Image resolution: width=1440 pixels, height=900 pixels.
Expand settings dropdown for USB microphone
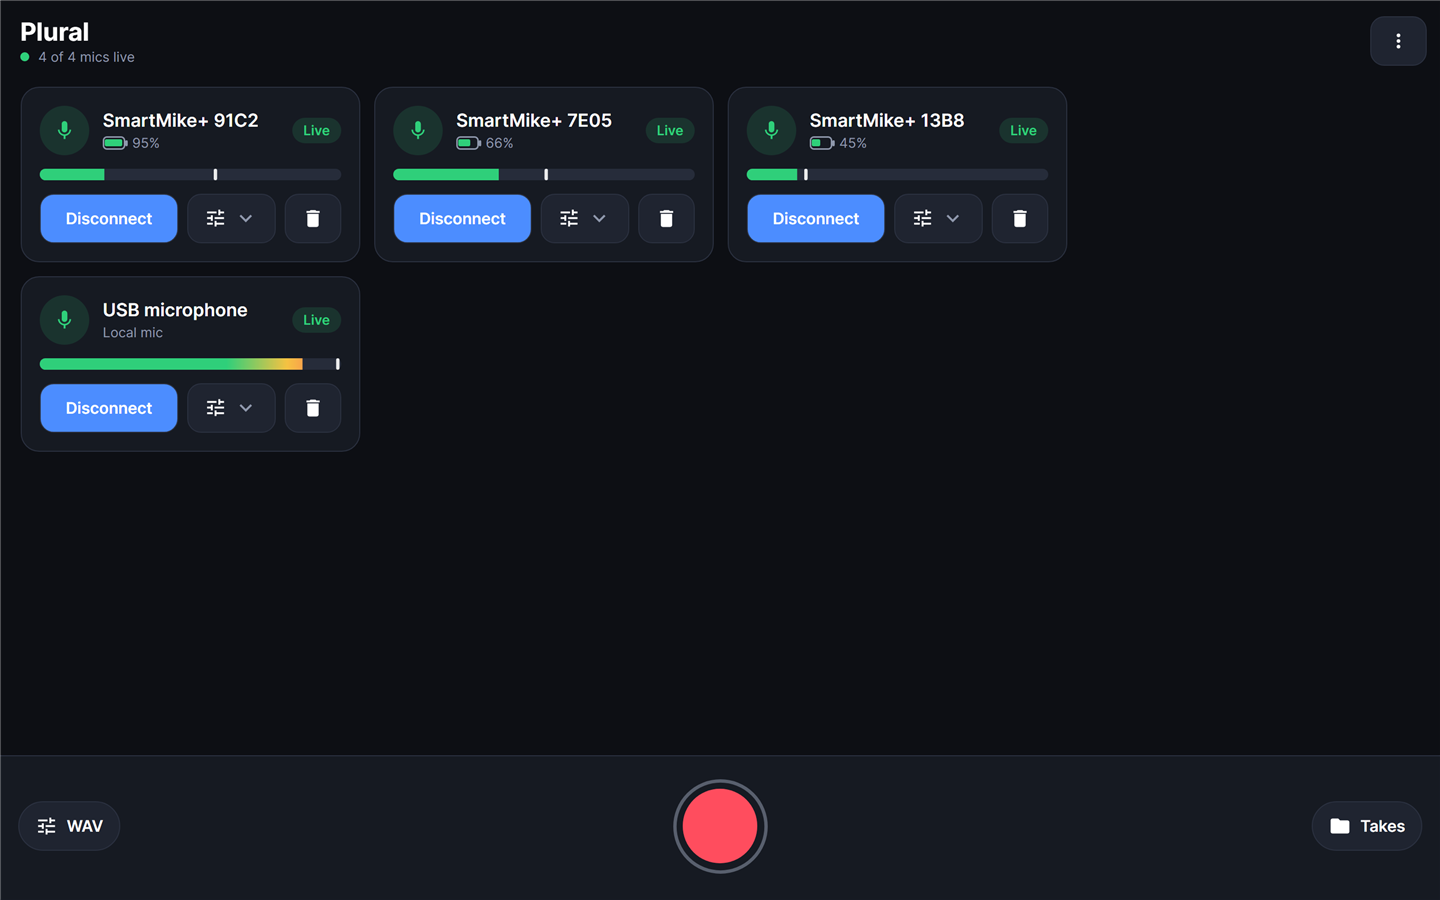coord(231,408)
